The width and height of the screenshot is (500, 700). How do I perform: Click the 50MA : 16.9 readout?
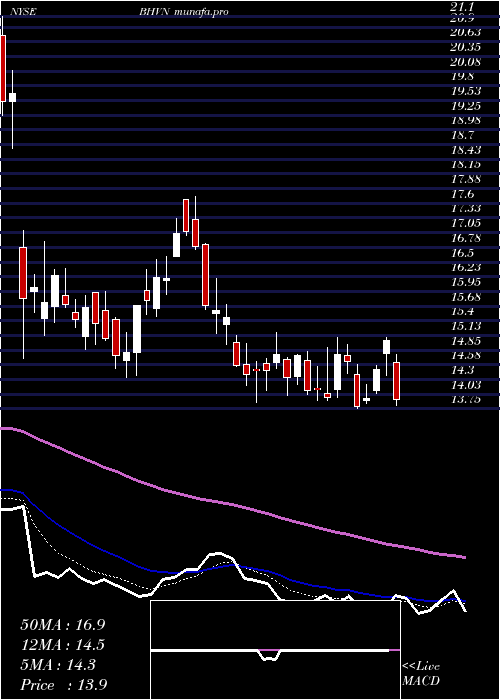(x=63, y=624)
